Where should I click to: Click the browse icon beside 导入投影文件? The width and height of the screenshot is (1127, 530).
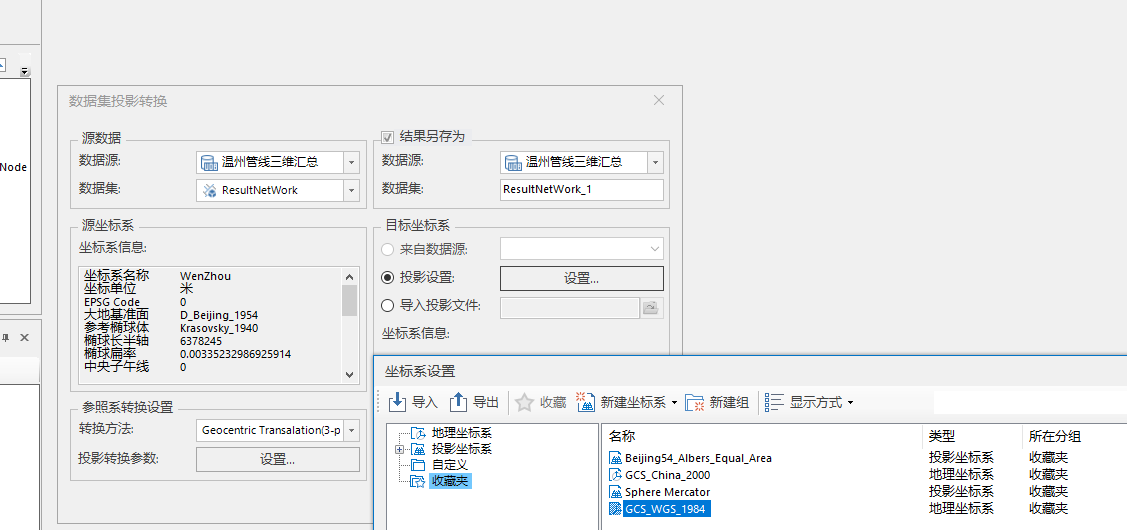tap(650, 307)
